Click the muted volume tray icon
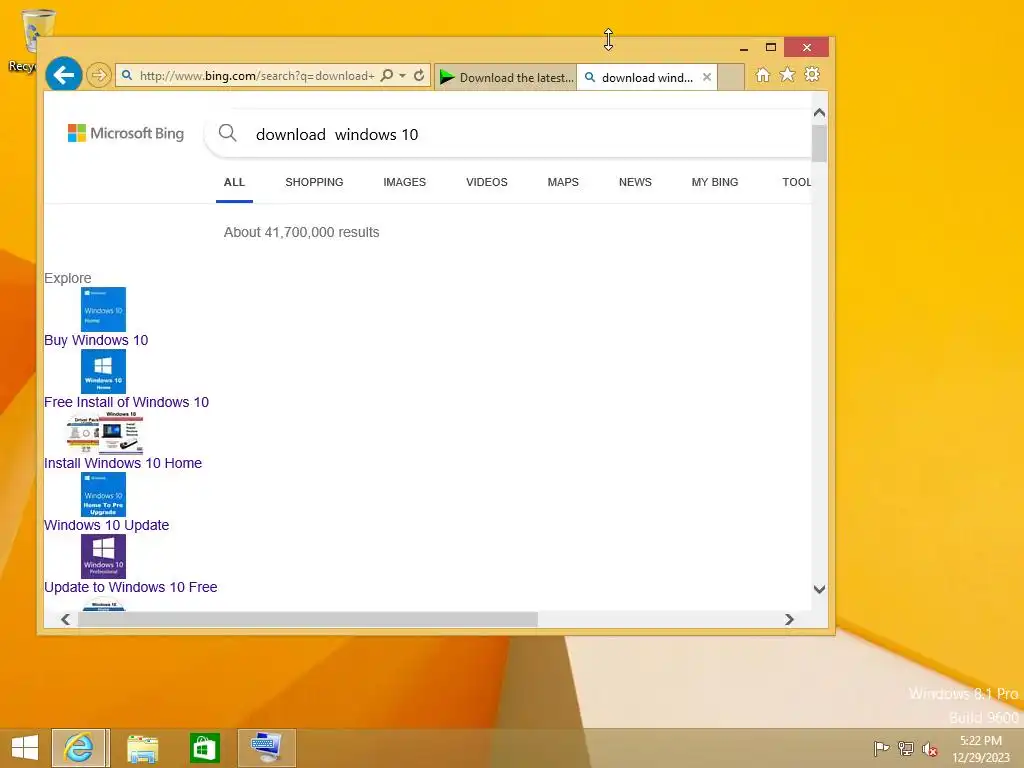Viewport: 1024px width, 768px height. (x=930, y=748)
